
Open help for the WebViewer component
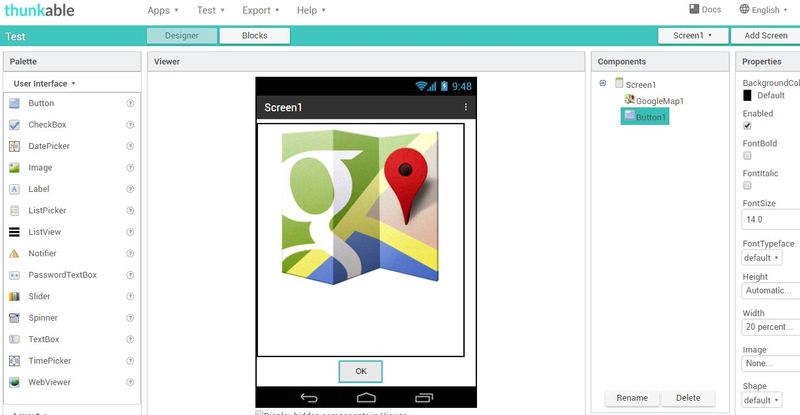[x=130, y=382]
